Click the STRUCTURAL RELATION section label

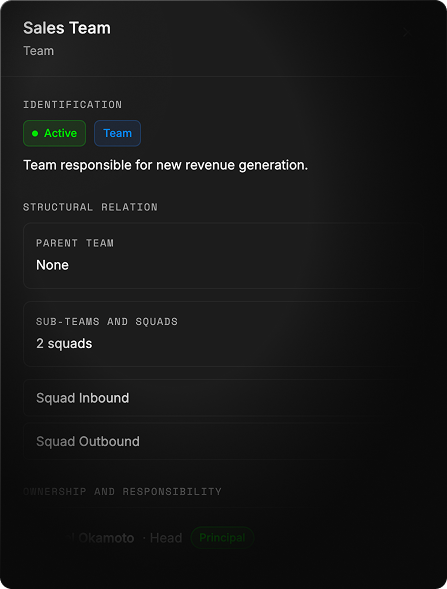click(x=91, y=207)
